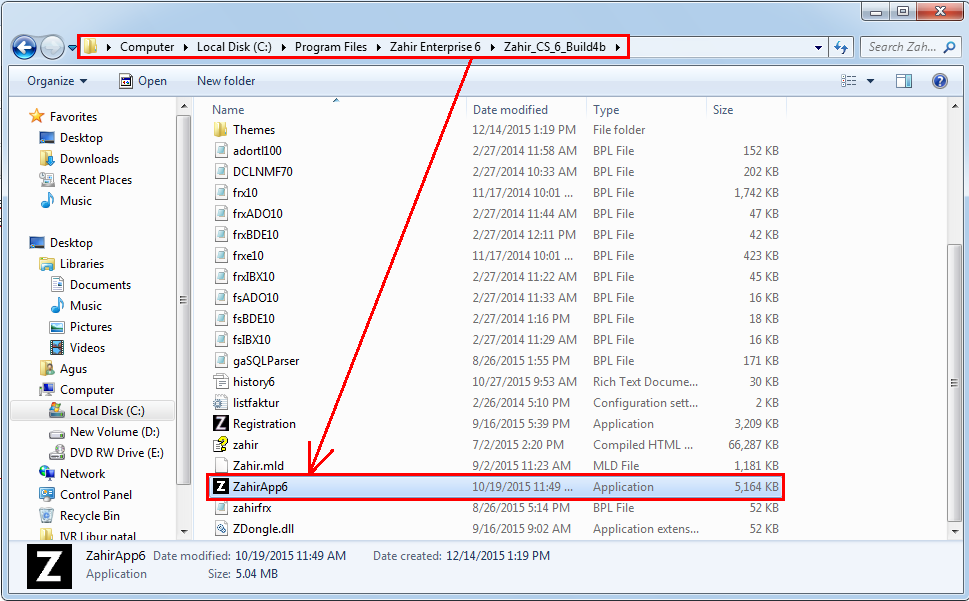Select the frxADO10 file

tap(257, 214)
